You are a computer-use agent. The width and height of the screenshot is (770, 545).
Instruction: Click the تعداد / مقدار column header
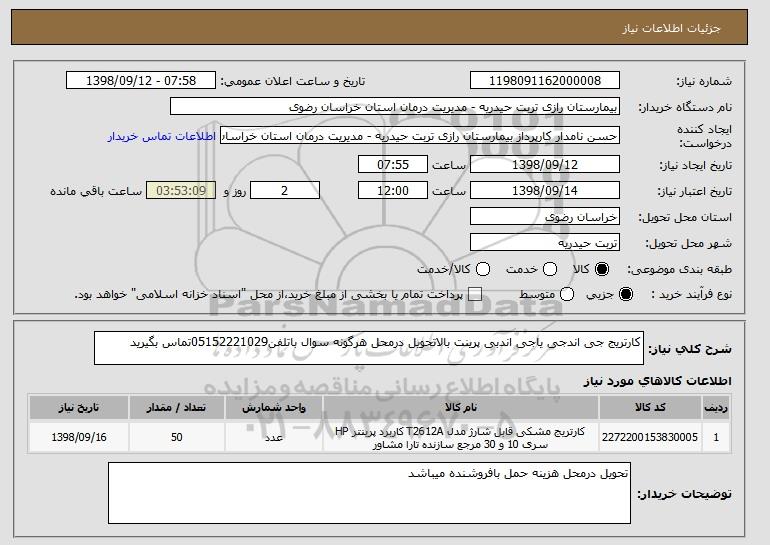click(177, 408)
